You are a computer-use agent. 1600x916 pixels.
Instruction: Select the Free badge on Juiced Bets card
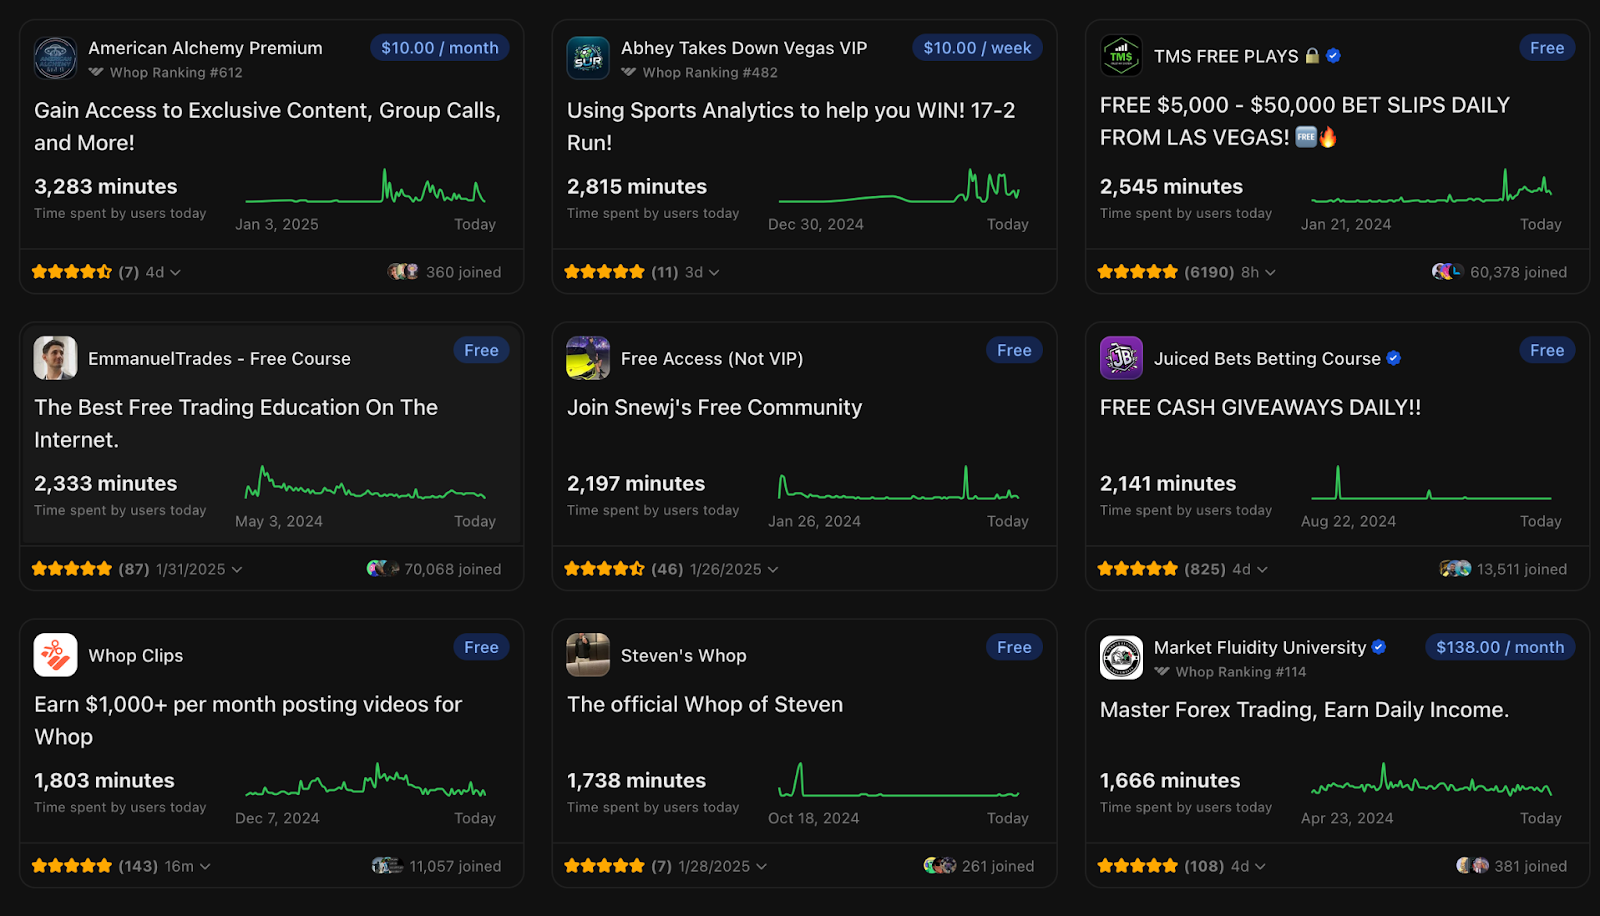pyautogui.click(x=1546, y=350)
